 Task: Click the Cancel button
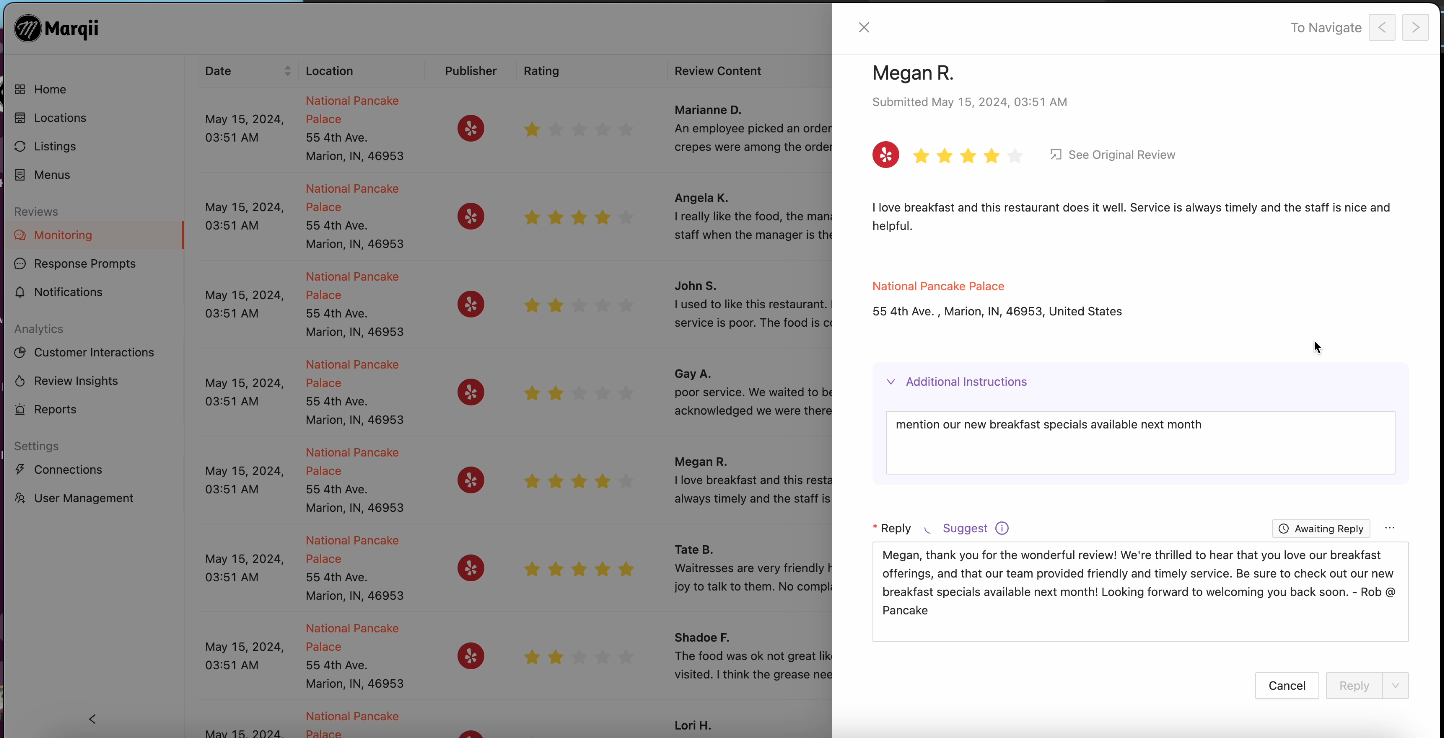coord(1287,685)
